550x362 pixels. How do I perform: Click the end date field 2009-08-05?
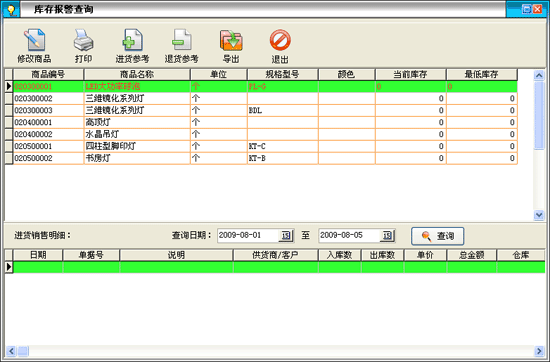coord(349,235)
